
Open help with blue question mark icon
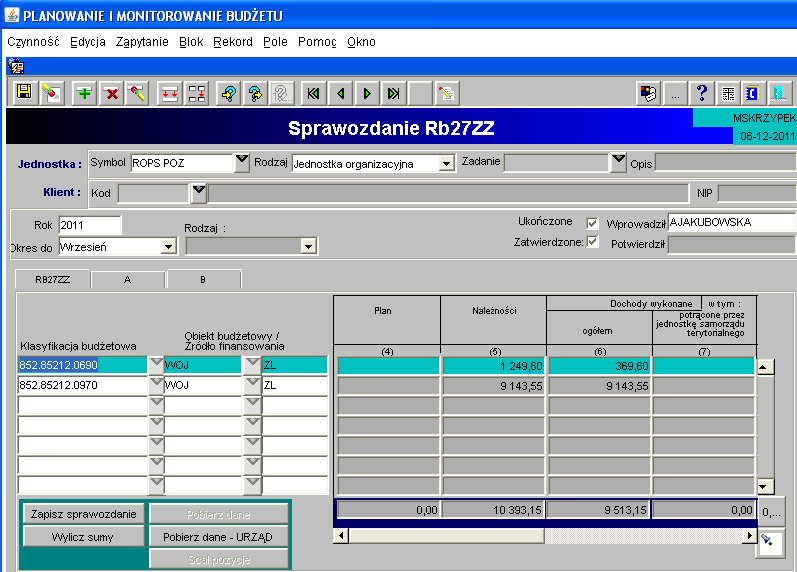(x=701, y=93)
